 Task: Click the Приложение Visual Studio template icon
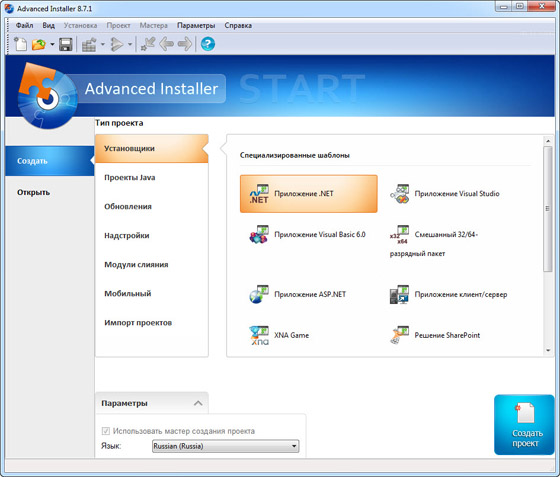point(399,194)
